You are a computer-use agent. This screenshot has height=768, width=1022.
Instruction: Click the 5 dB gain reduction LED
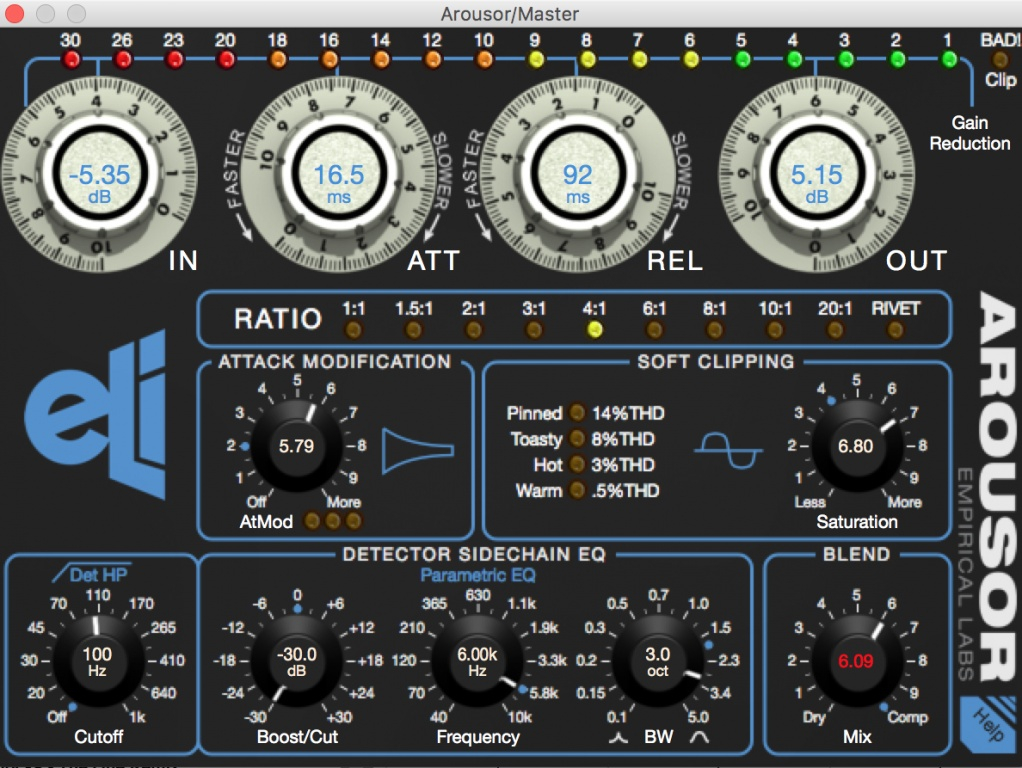coord(742,60)
